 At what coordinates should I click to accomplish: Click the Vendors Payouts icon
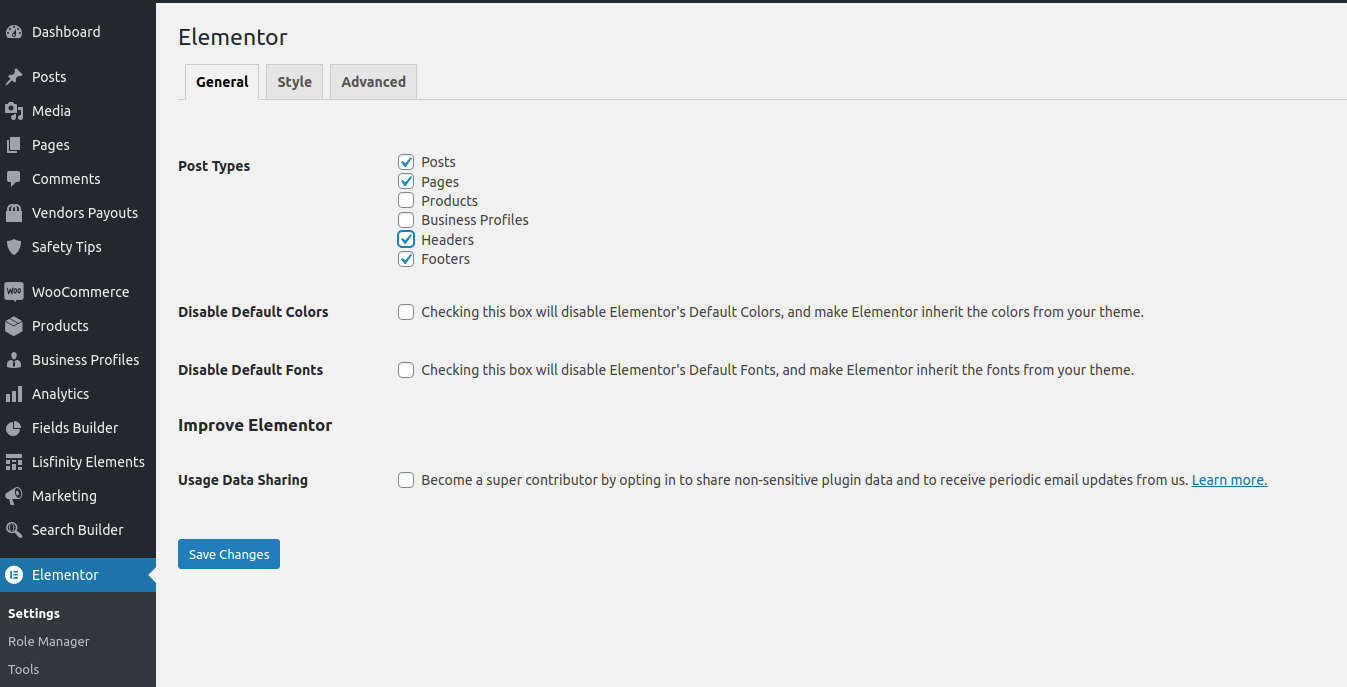point(14,213)
